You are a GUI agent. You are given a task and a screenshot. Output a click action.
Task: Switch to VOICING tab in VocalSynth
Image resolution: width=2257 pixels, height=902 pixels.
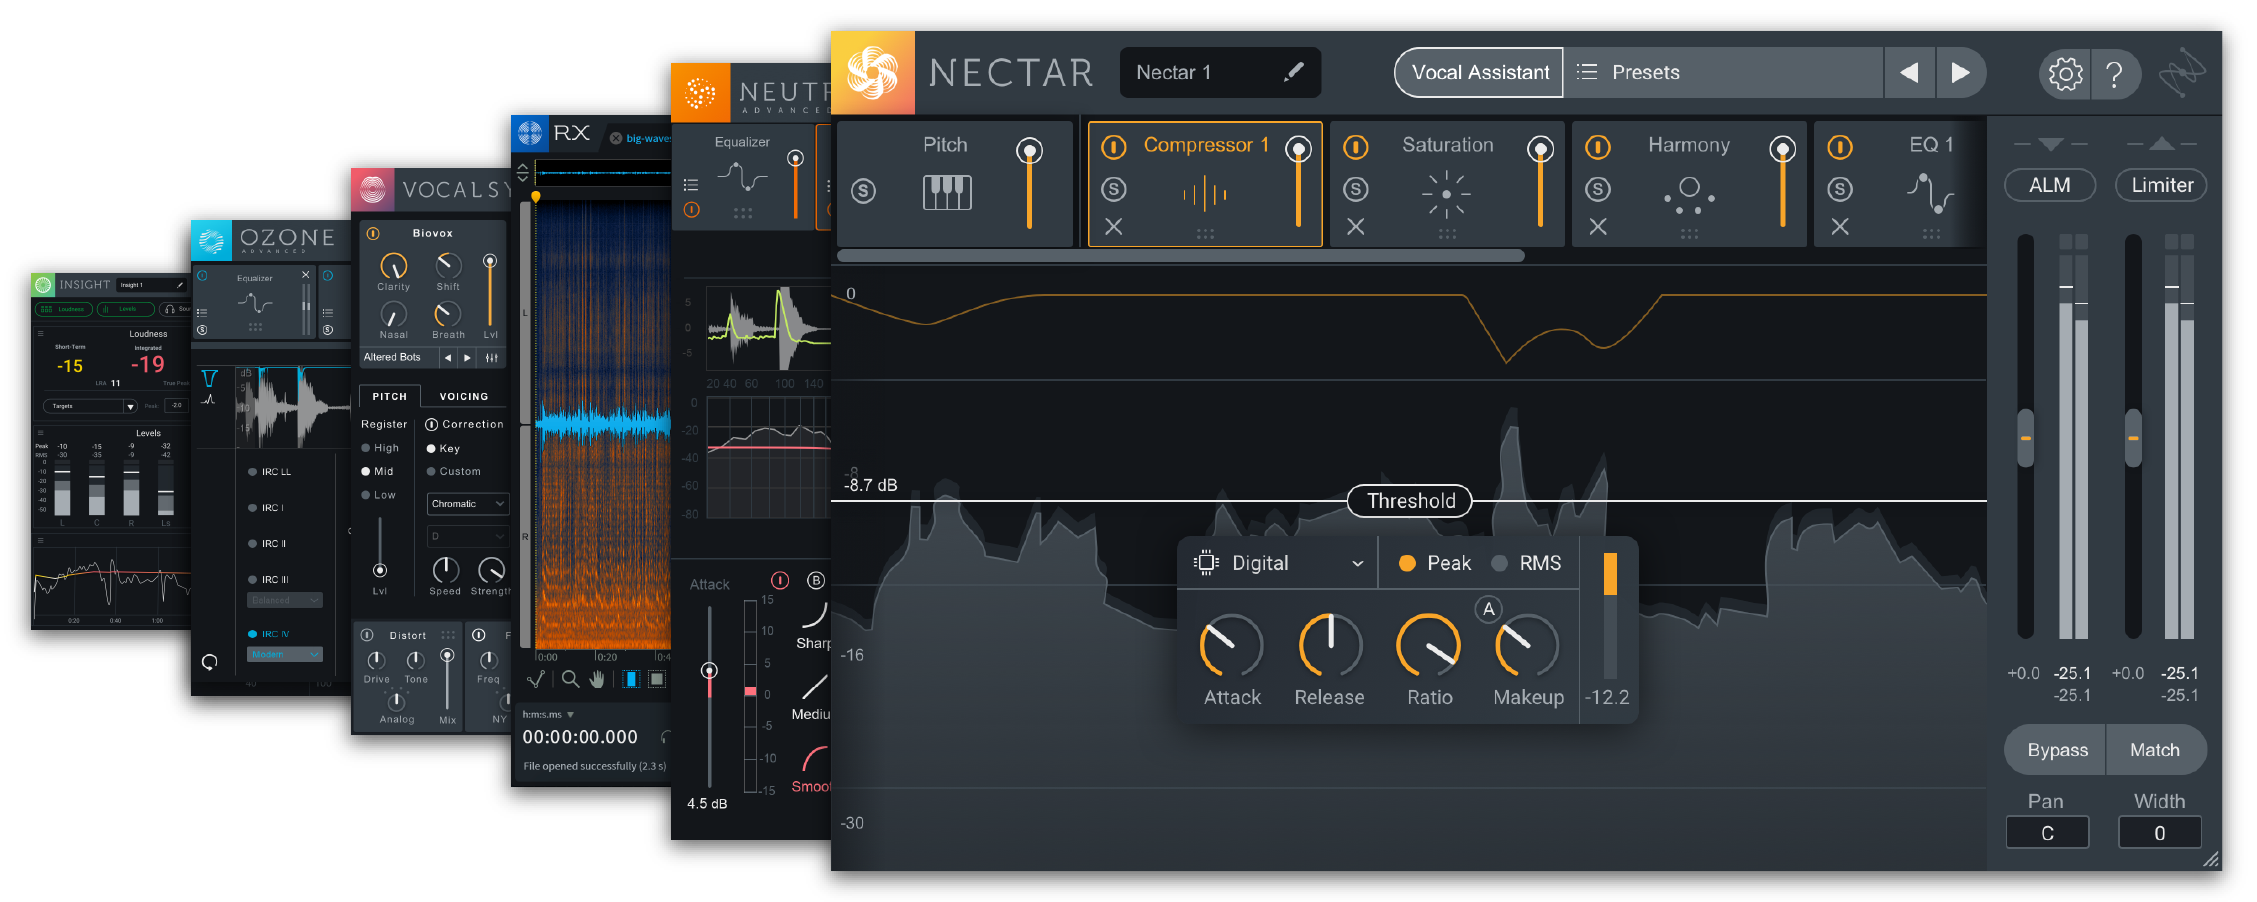pyautogui.click(x=464, y=396)
